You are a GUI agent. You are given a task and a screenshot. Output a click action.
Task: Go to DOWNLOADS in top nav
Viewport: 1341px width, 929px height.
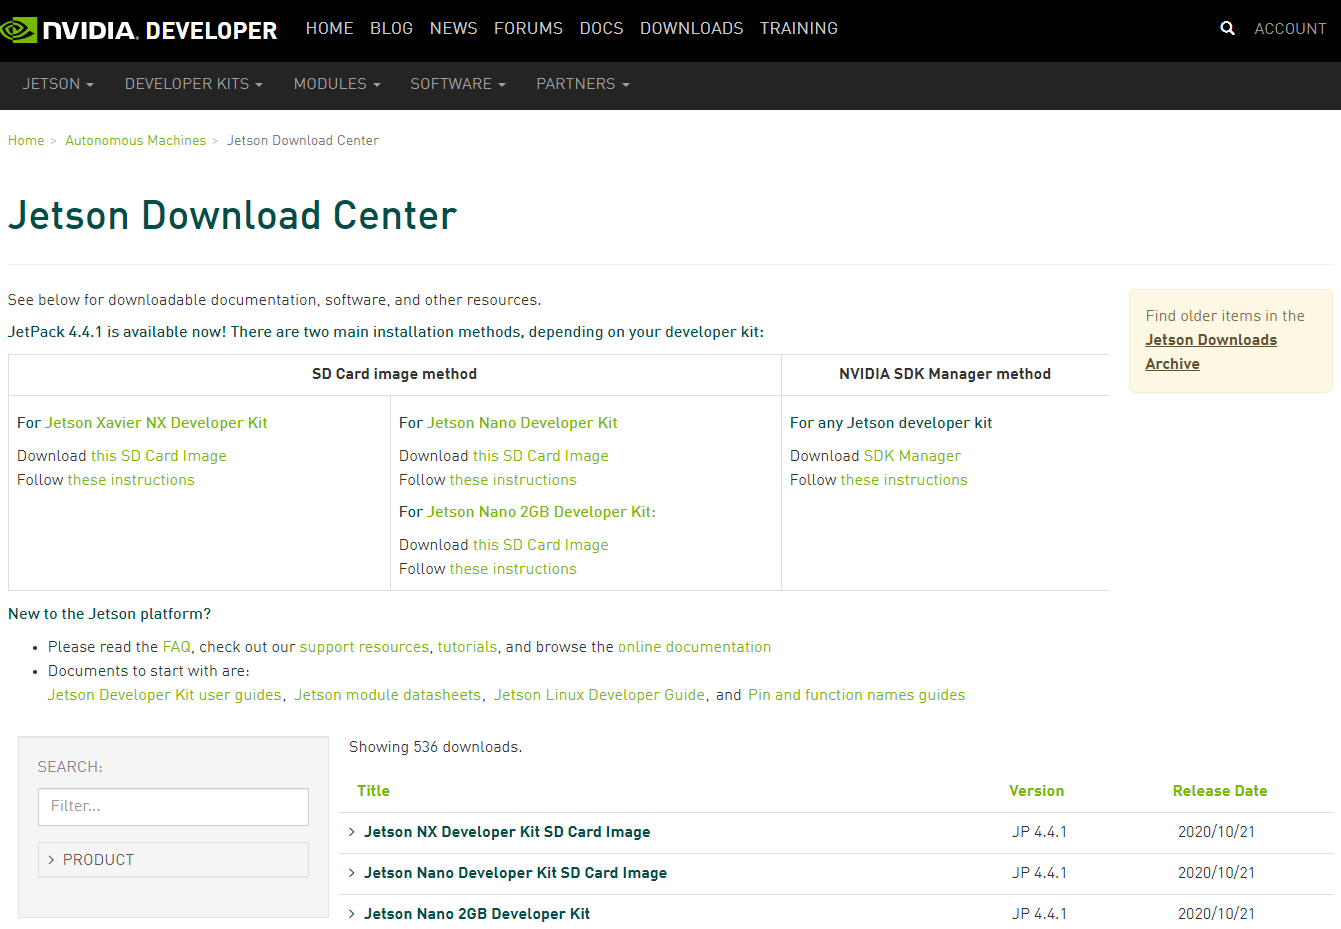point(691,28)
